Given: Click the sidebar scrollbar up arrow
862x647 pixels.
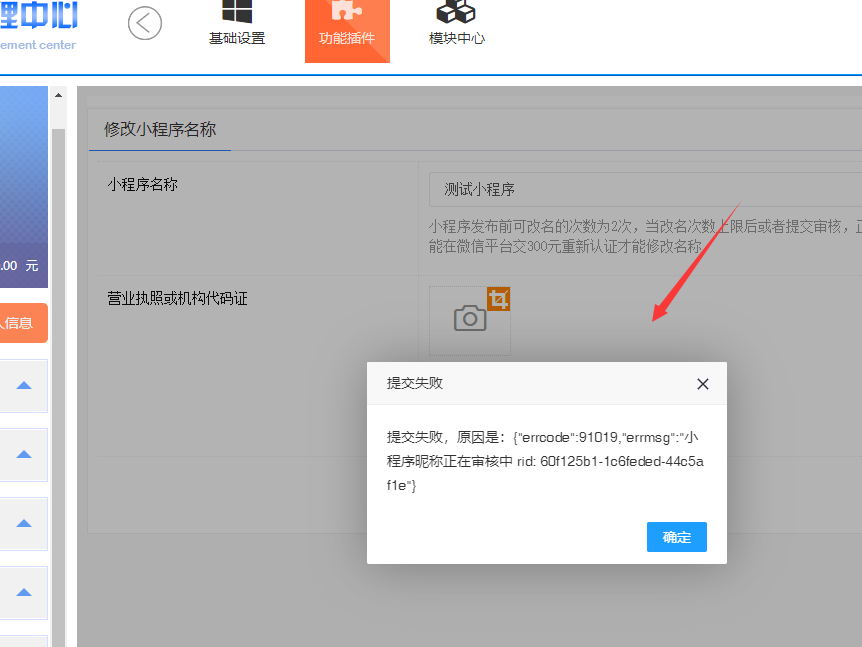Looking at the screenshot, I should point(58,95).
